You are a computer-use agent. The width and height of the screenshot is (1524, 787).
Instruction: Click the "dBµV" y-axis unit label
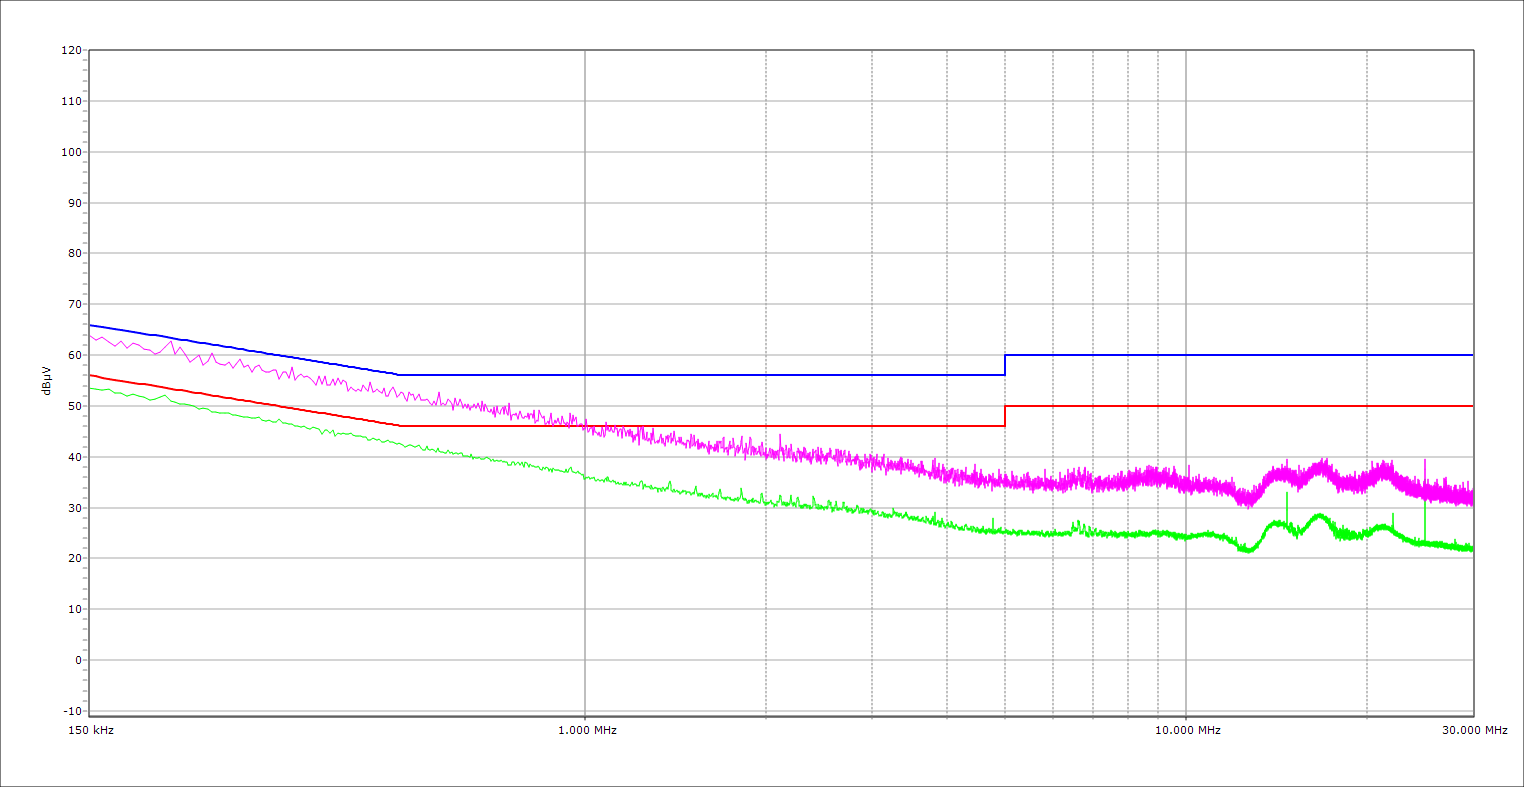tap(47, 380)
